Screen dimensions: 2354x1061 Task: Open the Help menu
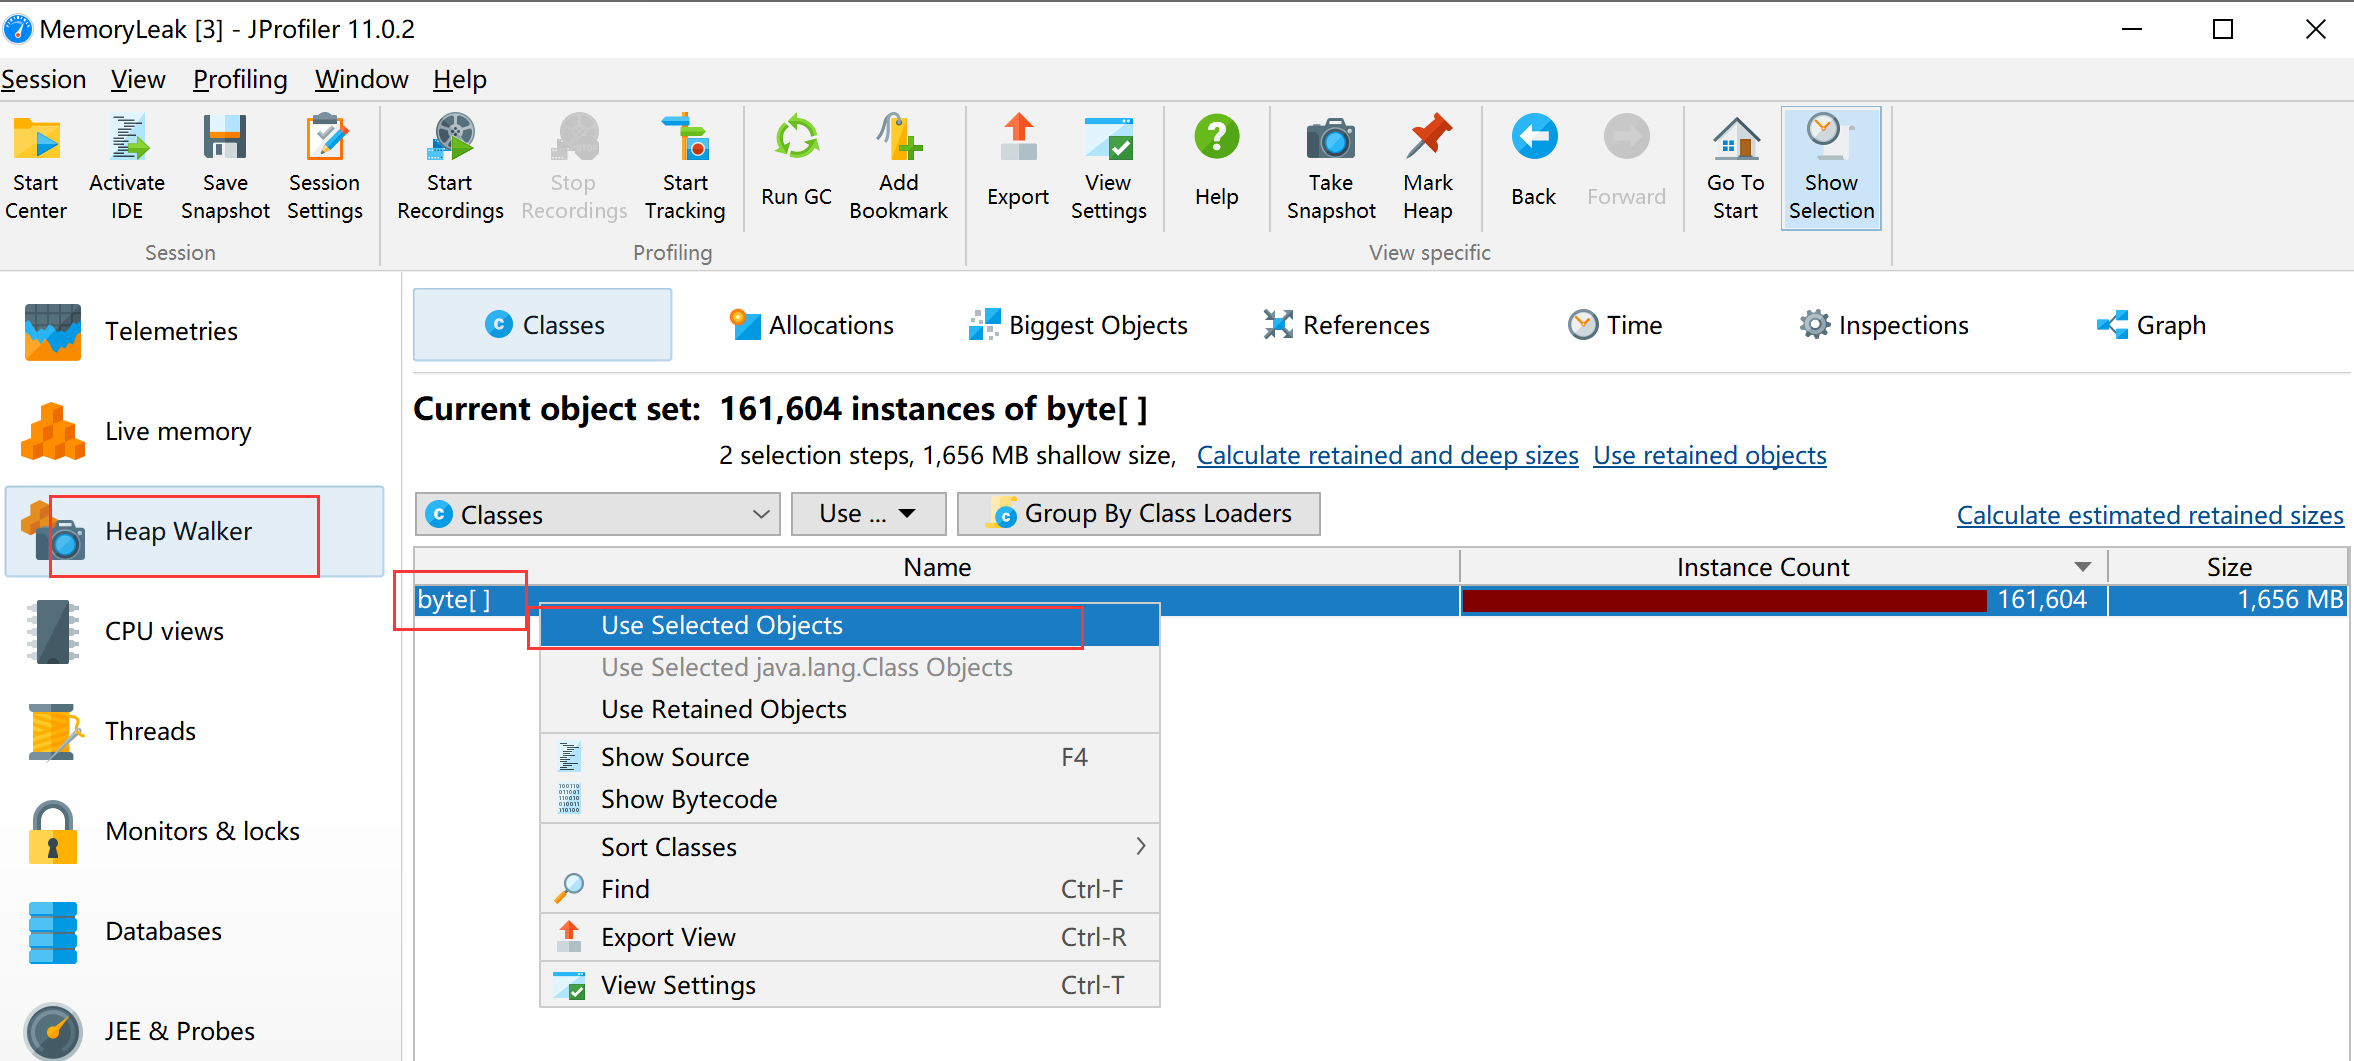pos(460,79)
